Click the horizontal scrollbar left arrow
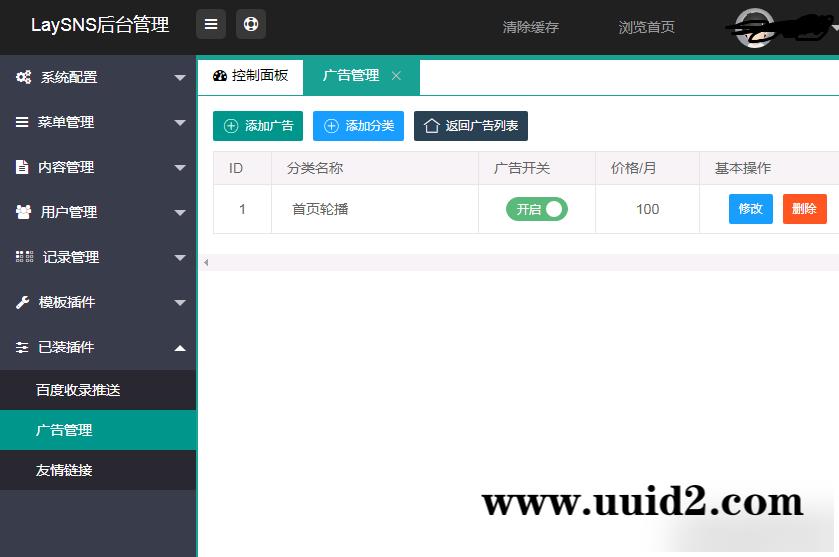Viewport: 839px width, 557px height. (x=206, y=263)
